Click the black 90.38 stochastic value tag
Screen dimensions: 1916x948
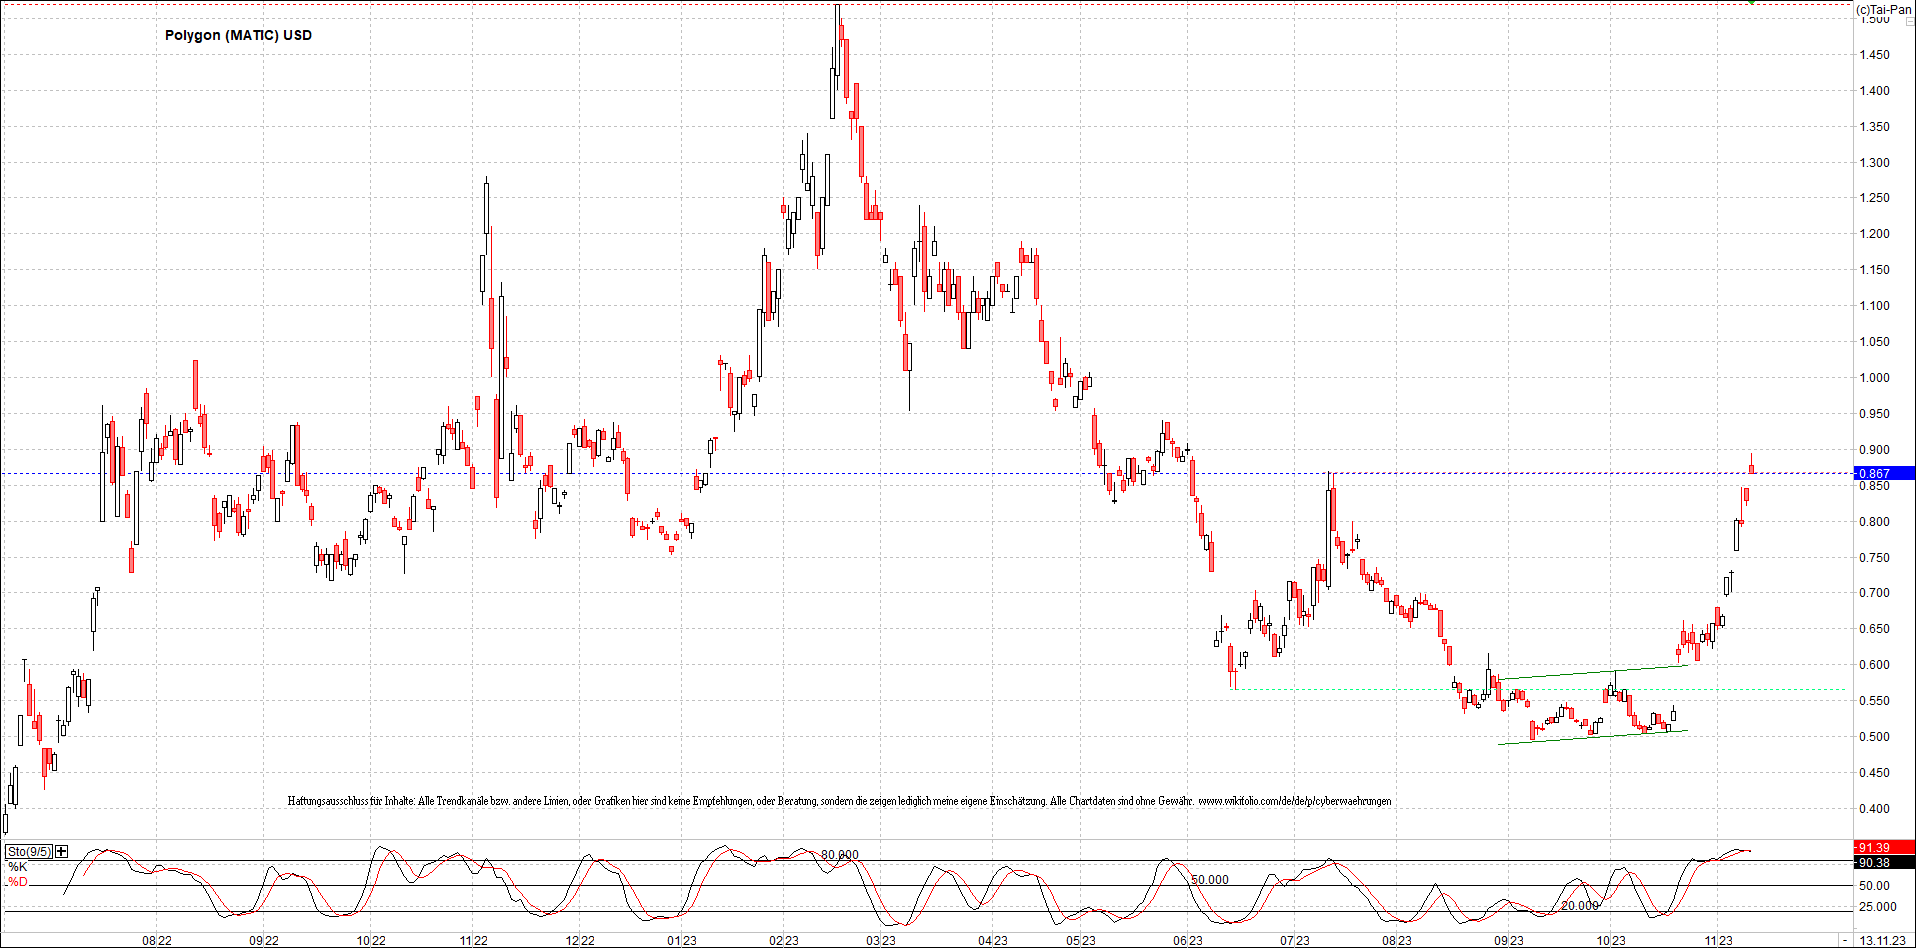[x=1884, y=862]
